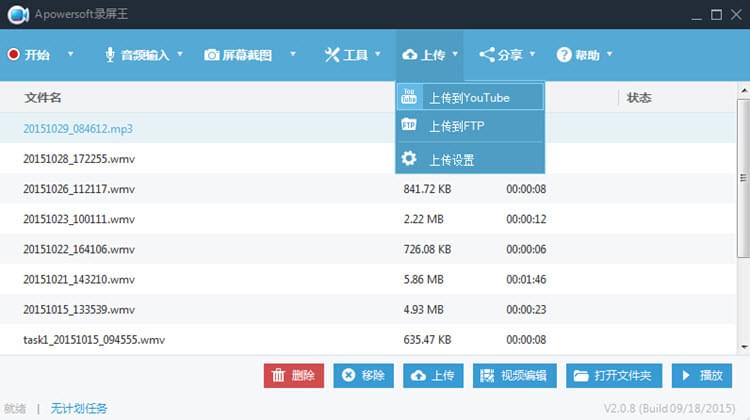This screenshot has height=420, width=750.
Task: Click the wrench tools icon for 工具
Action: pyautogui.click(x=332, y=55)
